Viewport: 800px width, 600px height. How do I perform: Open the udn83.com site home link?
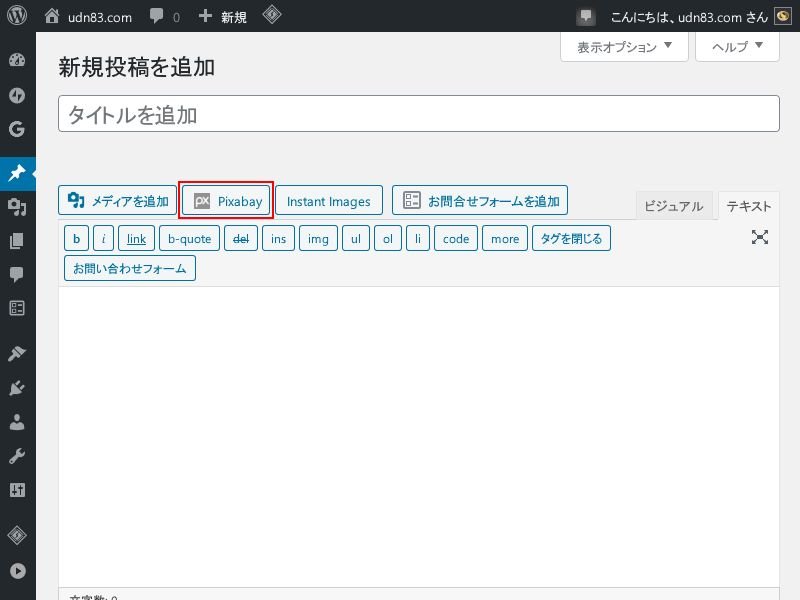[x=88, y=17]
